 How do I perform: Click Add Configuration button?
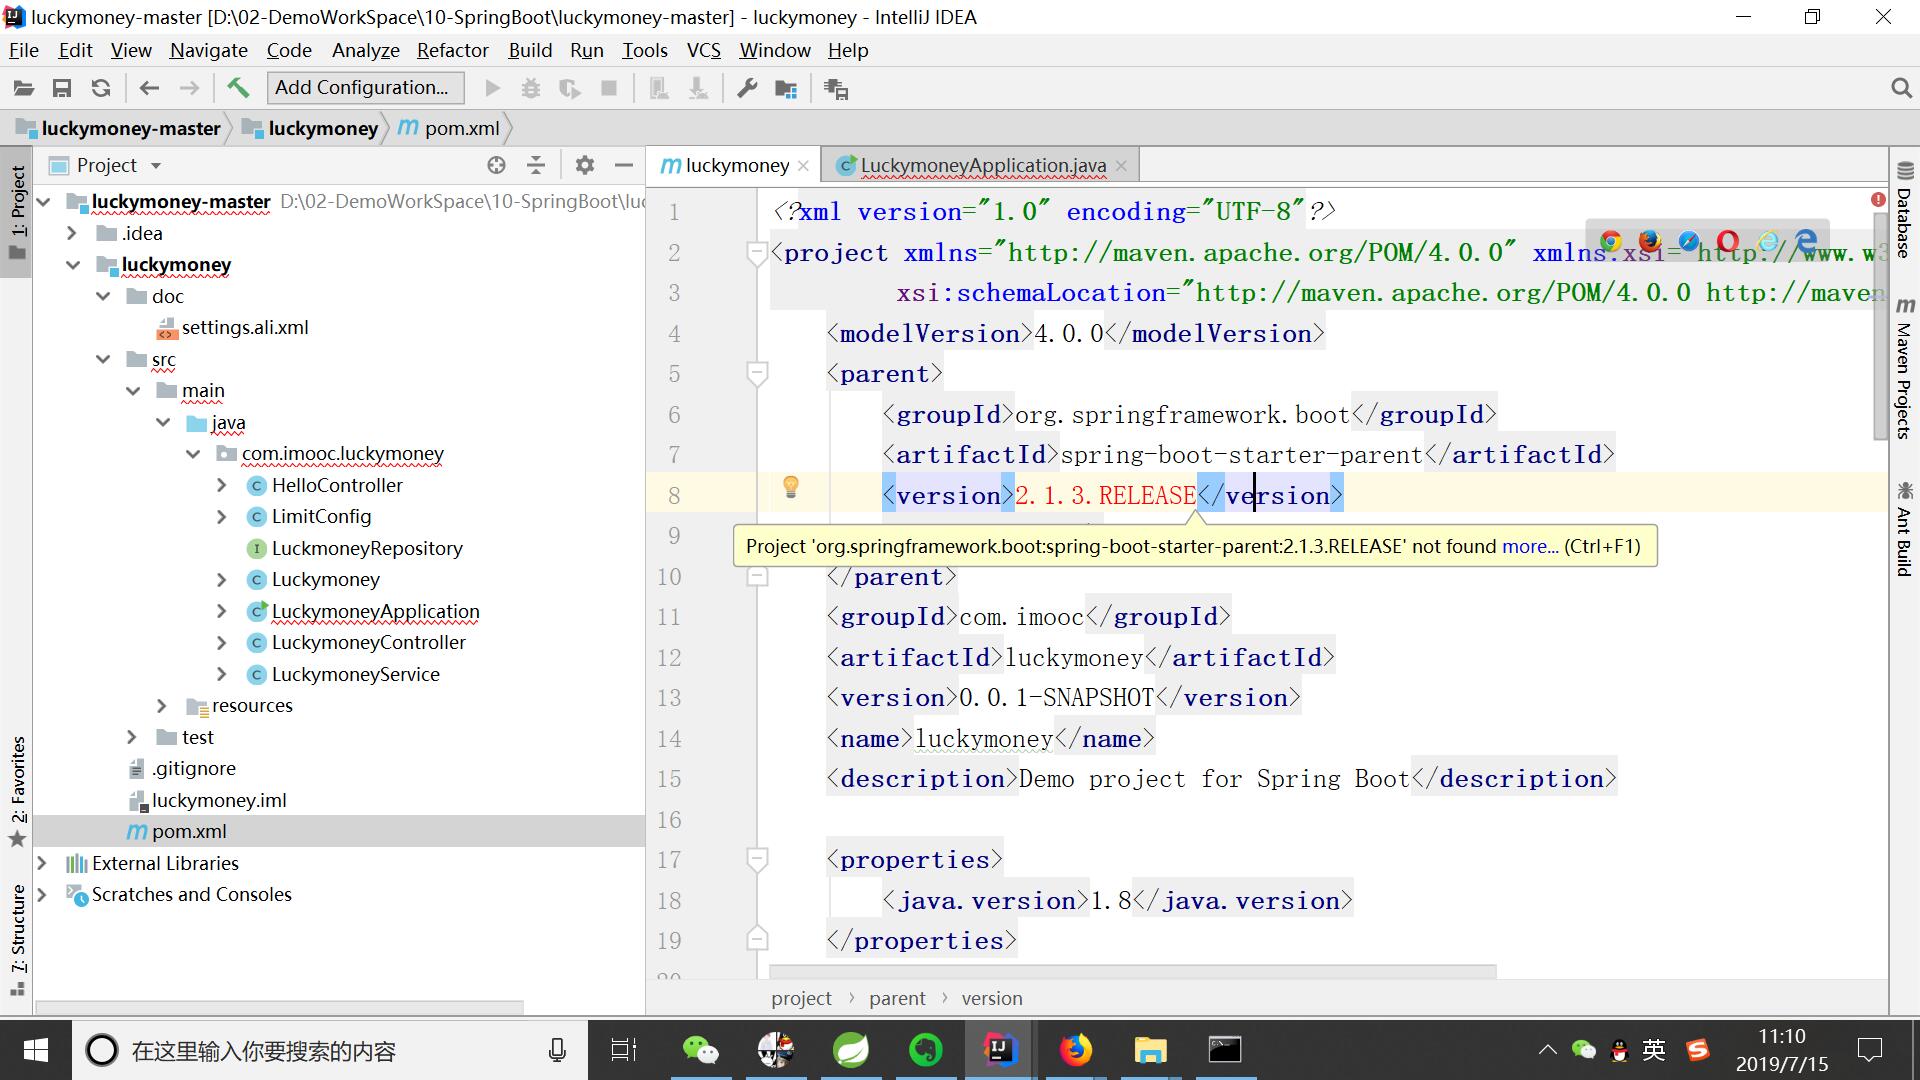[365, 88]
